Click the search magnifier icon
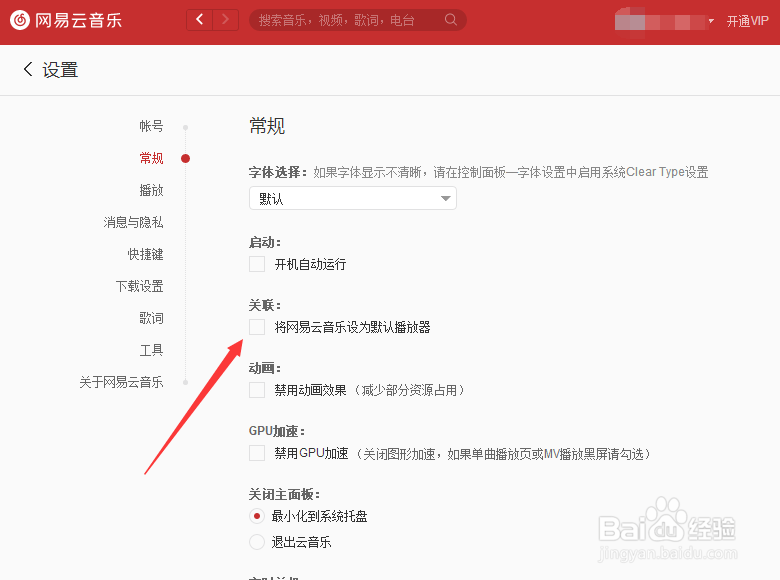The width and height of the screenshot is (780, 580). tap(451, 20)
